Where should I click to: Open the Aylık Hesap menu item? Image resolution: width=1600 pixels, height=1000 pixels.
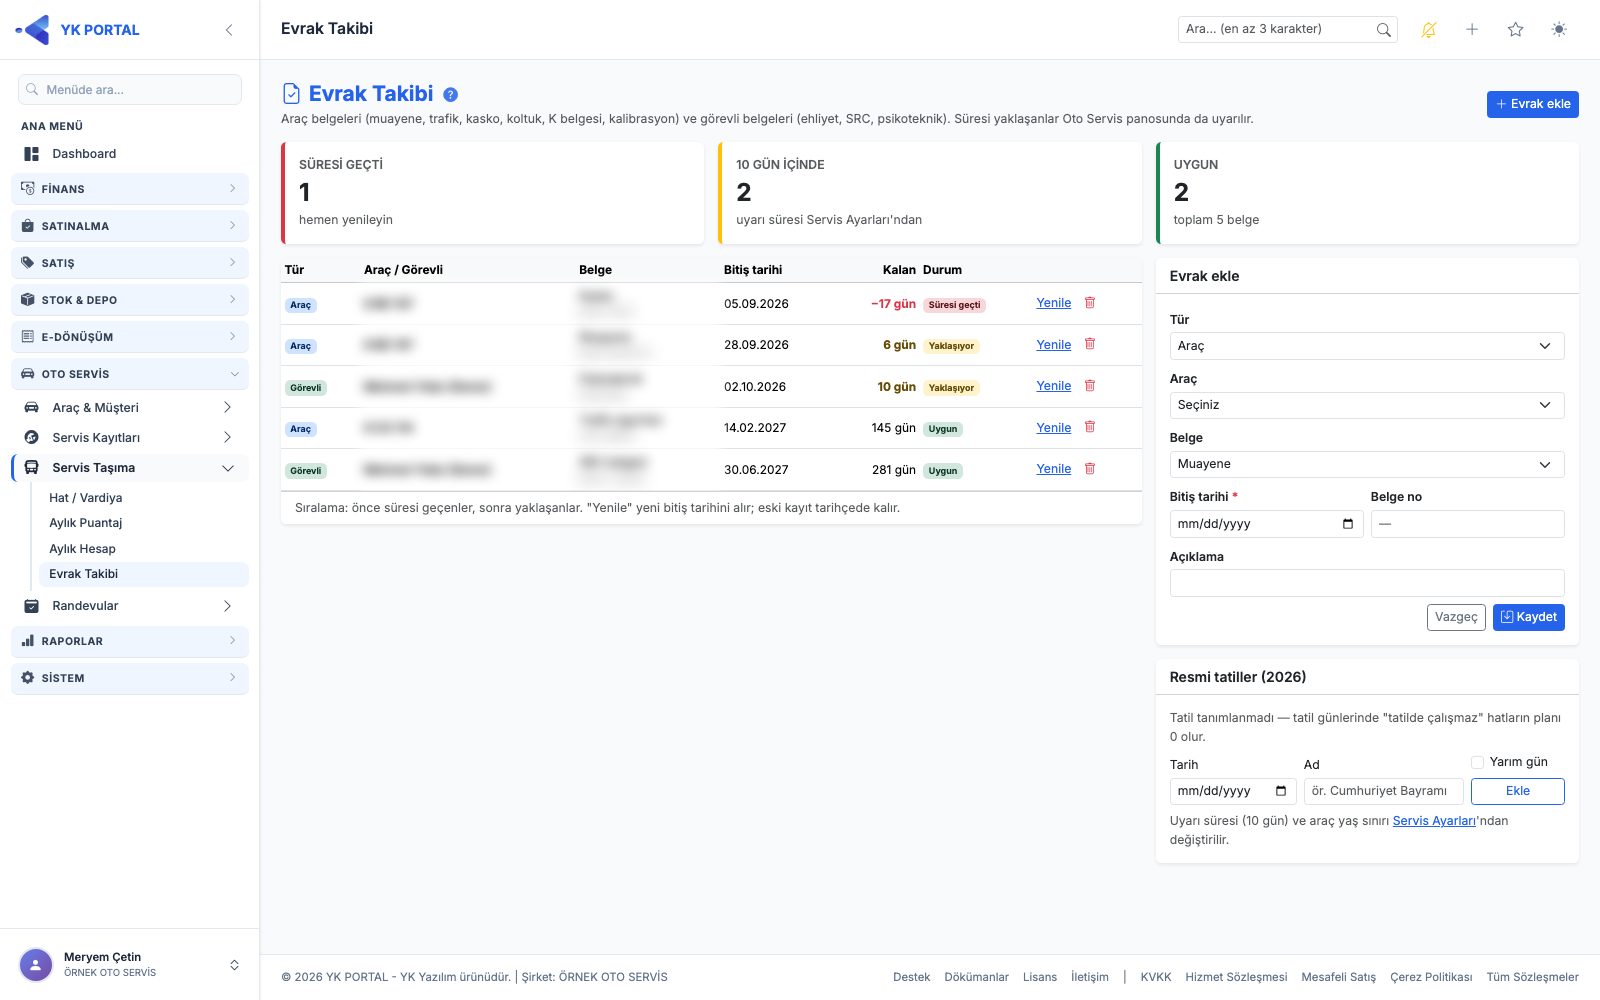(x=83, y=549)
